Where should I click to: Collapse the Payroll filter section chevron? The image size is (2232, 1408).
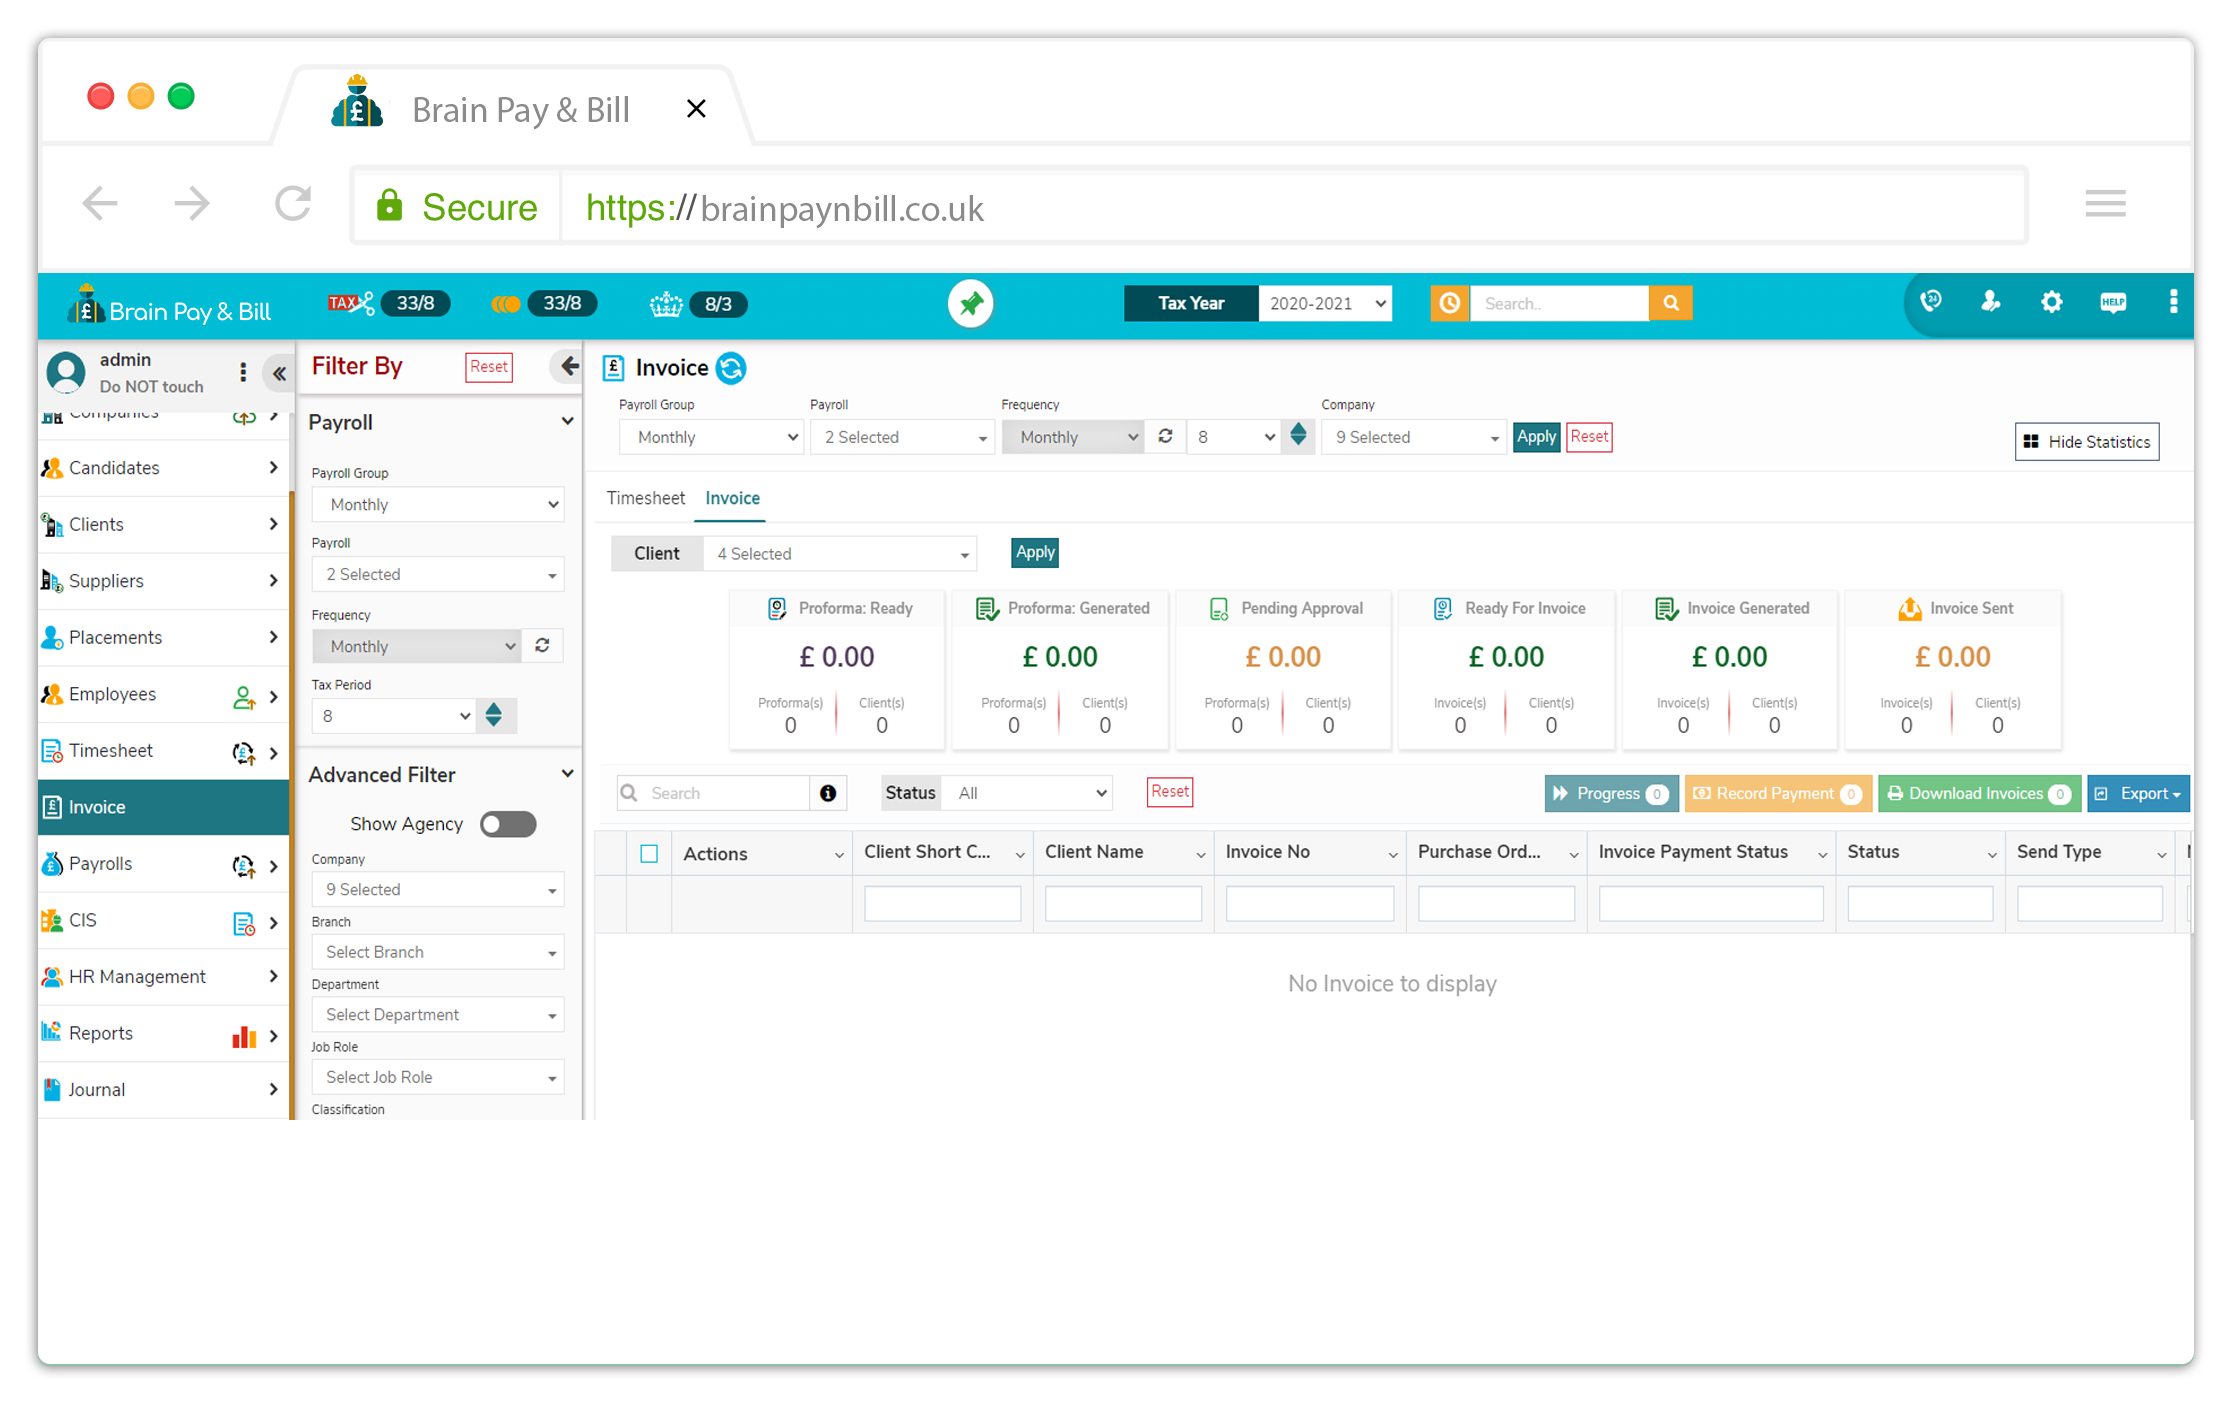pos(567,421)
